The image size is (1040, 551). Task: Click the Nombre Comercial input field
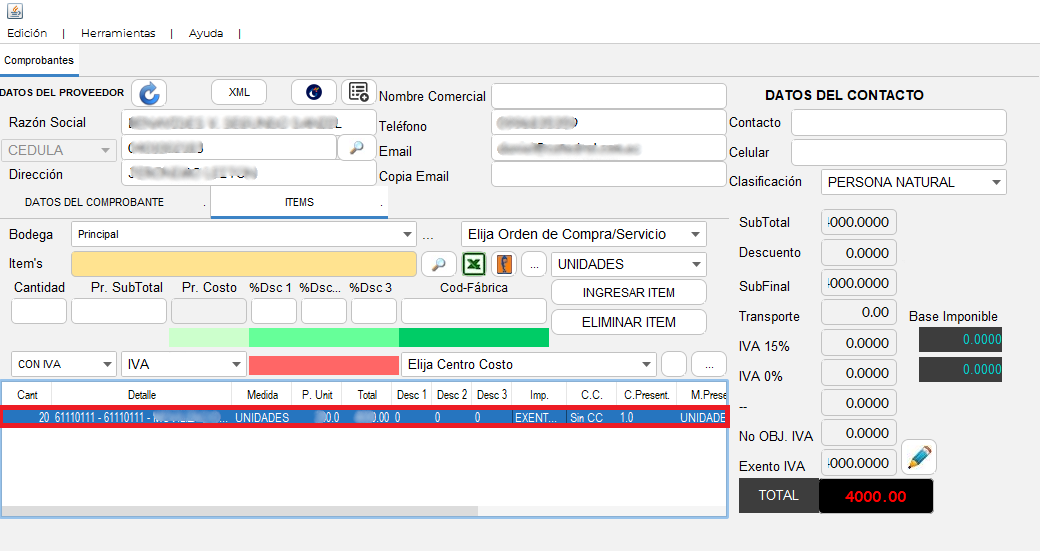(609, 96)
